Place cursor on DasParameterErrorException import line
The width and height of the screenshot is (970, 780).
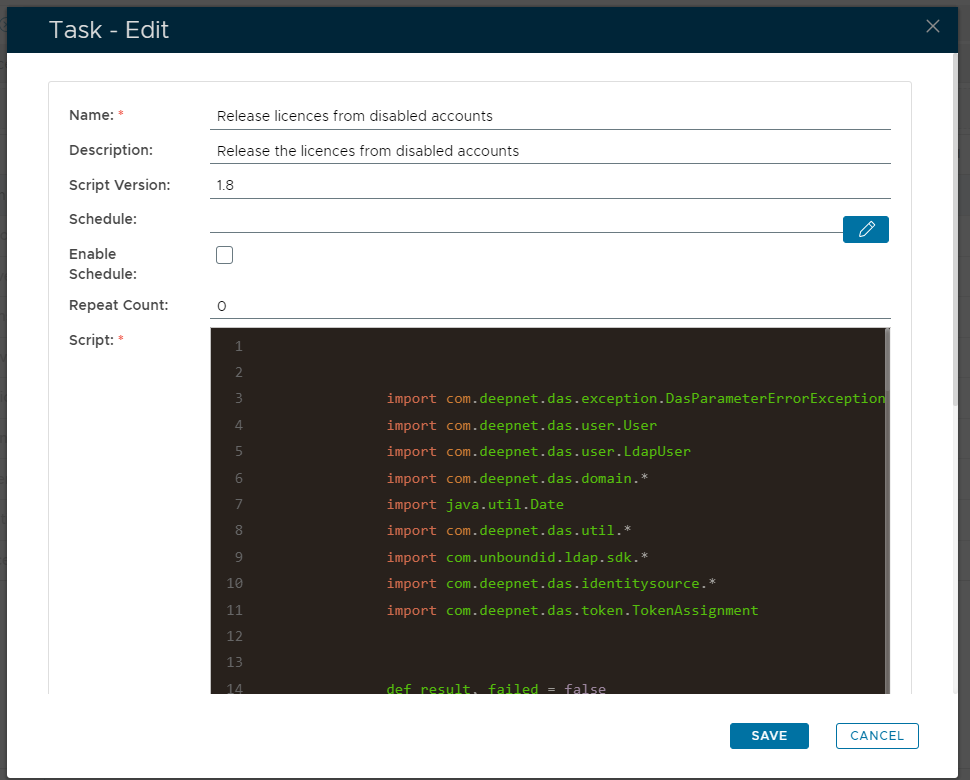point(635,398)
